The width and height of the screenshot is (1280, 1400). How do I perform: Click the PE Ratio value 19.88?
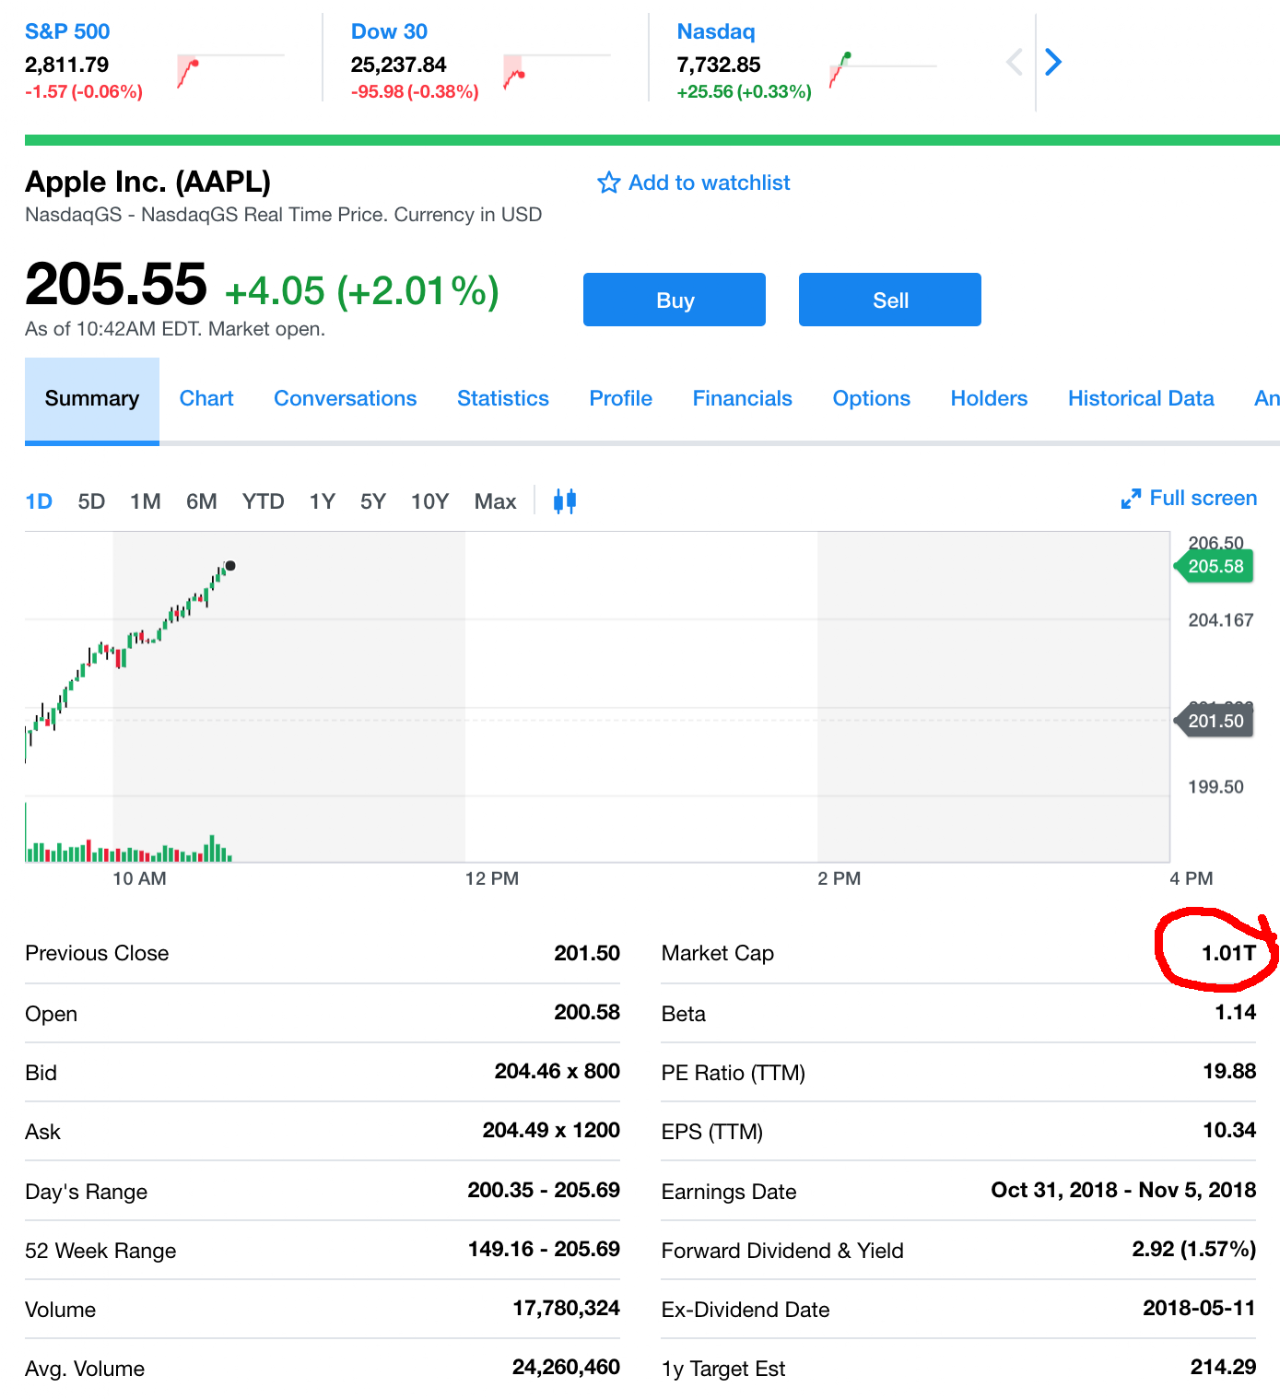tap(1229, 1071)
